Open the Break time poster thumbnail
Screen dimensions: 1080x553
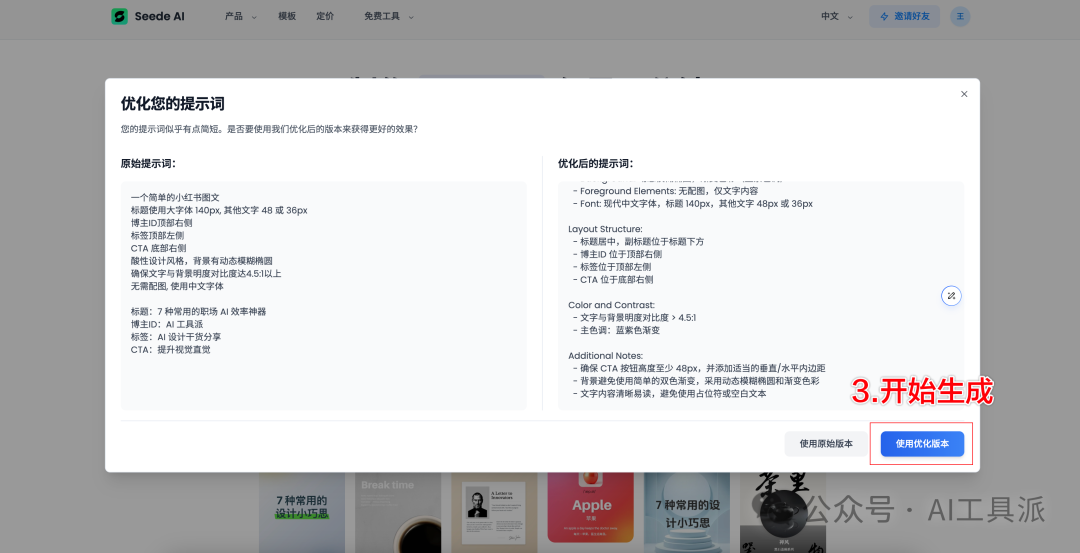click(398, 513)
